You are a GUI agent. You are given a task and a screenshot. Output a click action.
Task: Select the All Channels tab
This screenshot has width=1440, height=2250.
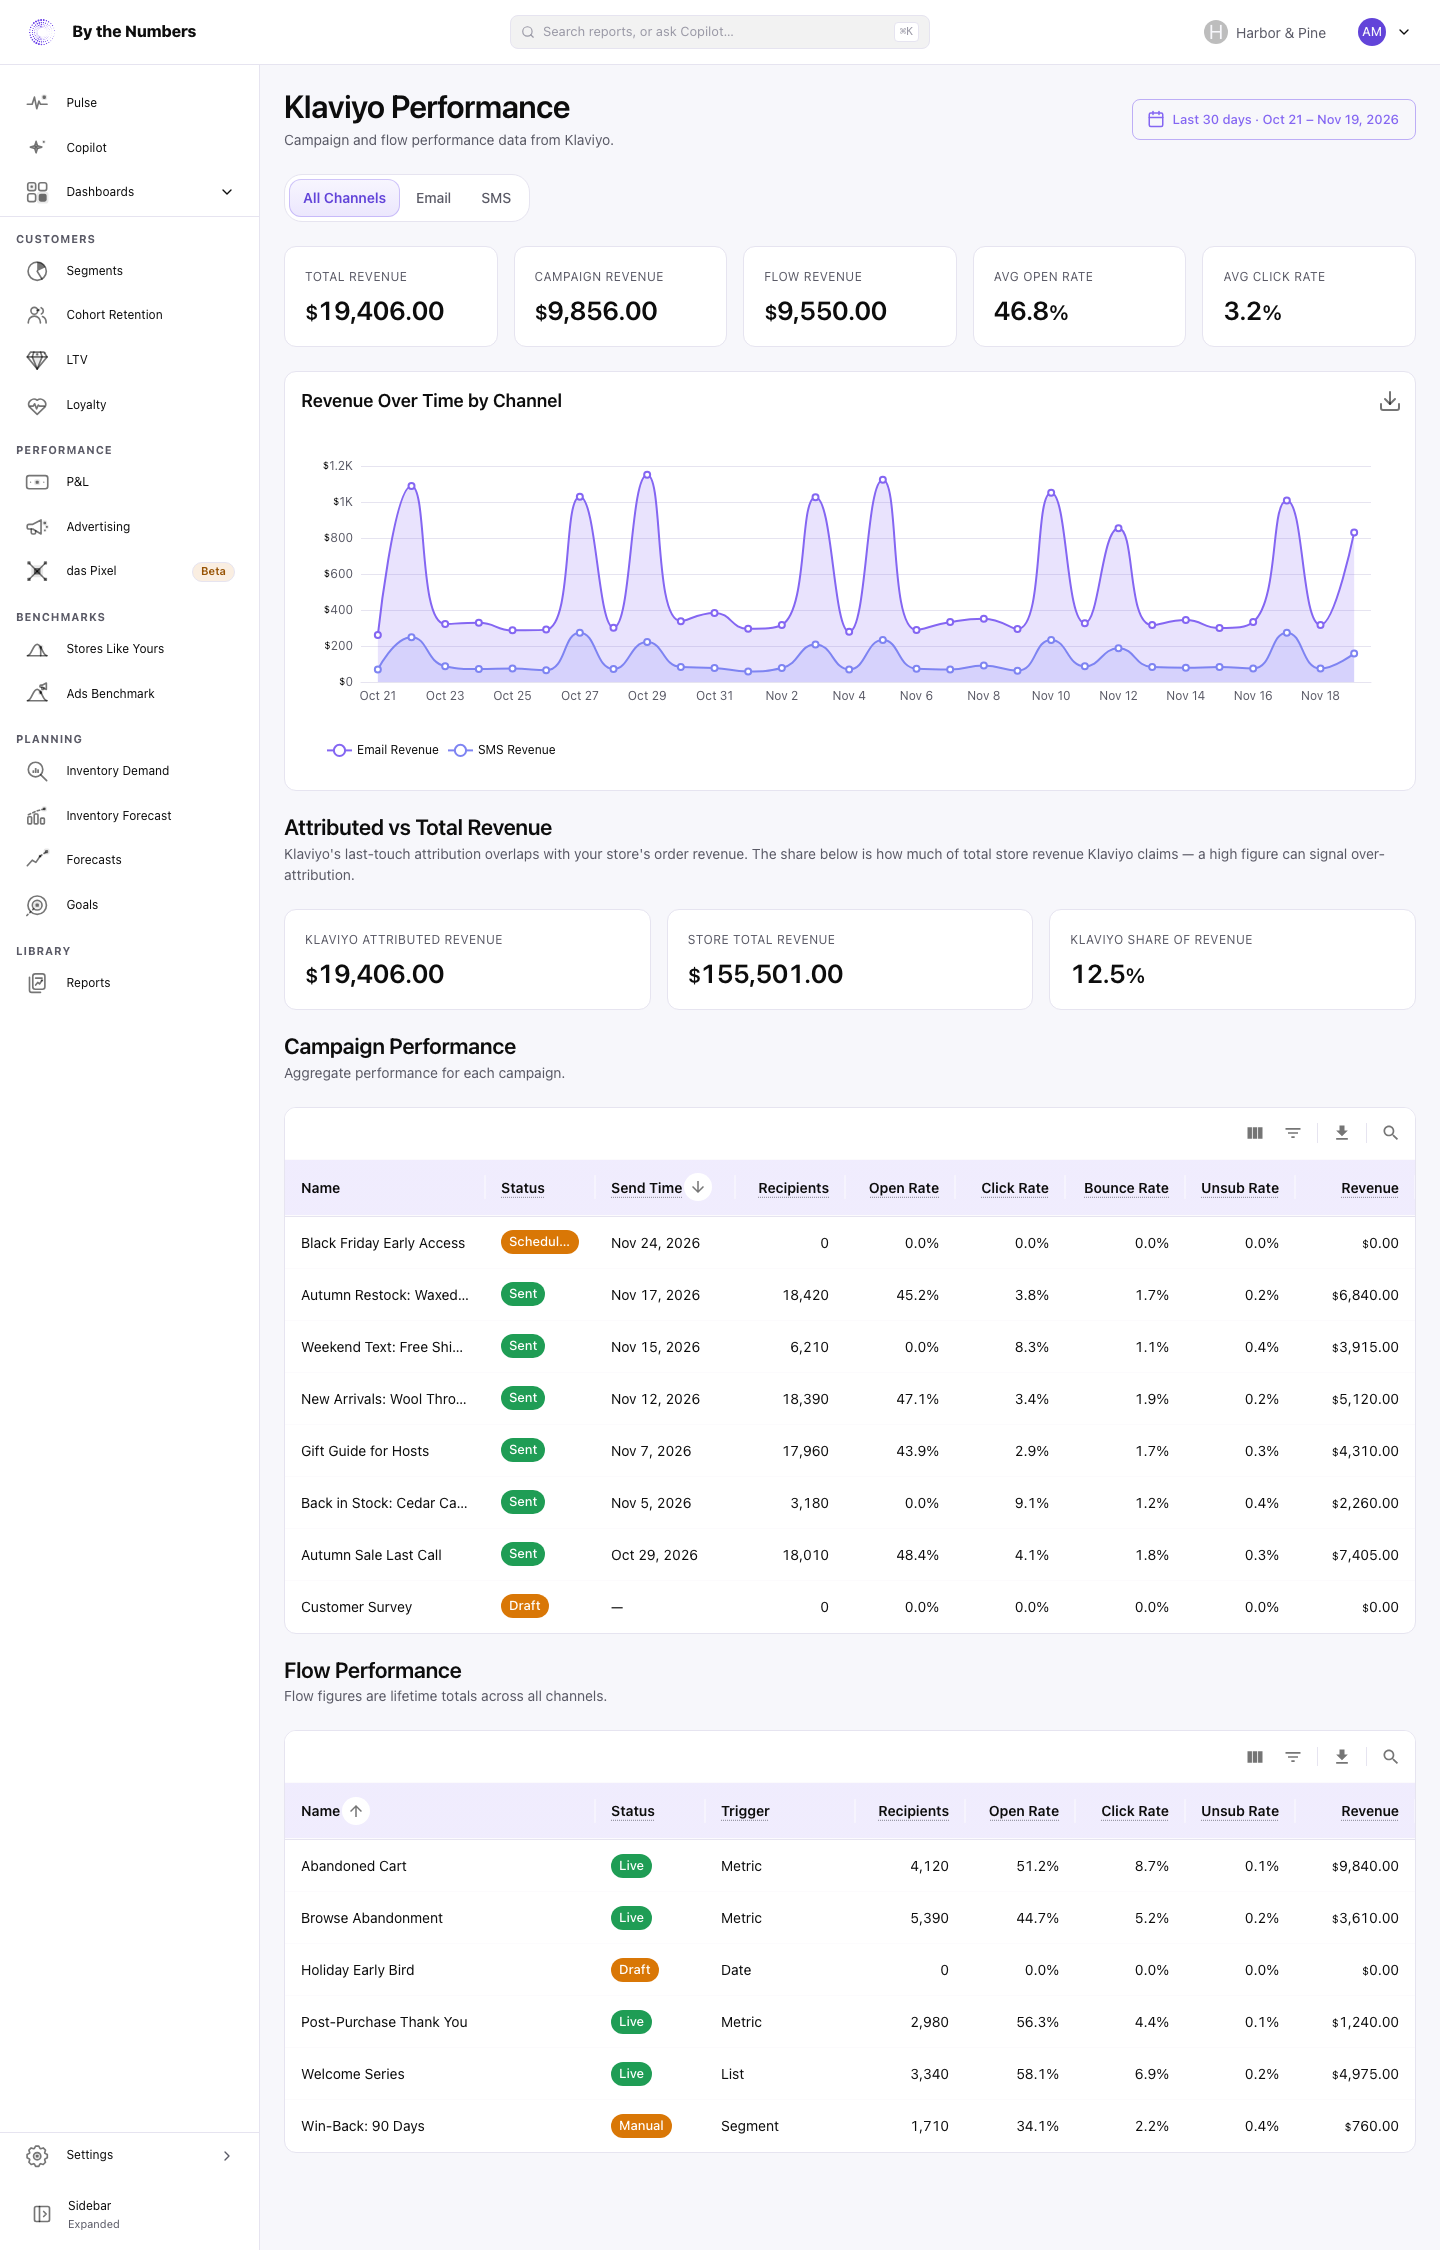pyautogui.click(x=344, y=198)
